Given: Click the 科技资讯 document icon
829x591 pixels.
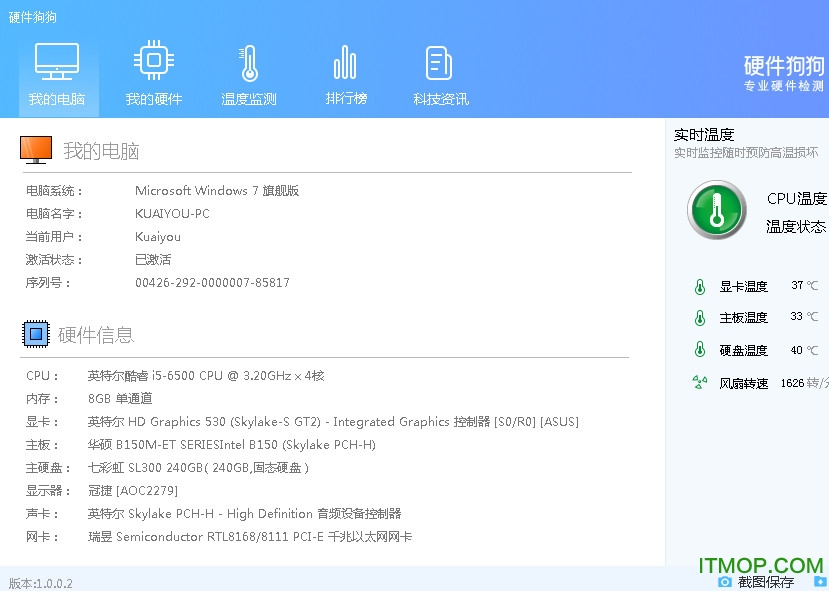Looking at the screenshot, I should (438, 60).
